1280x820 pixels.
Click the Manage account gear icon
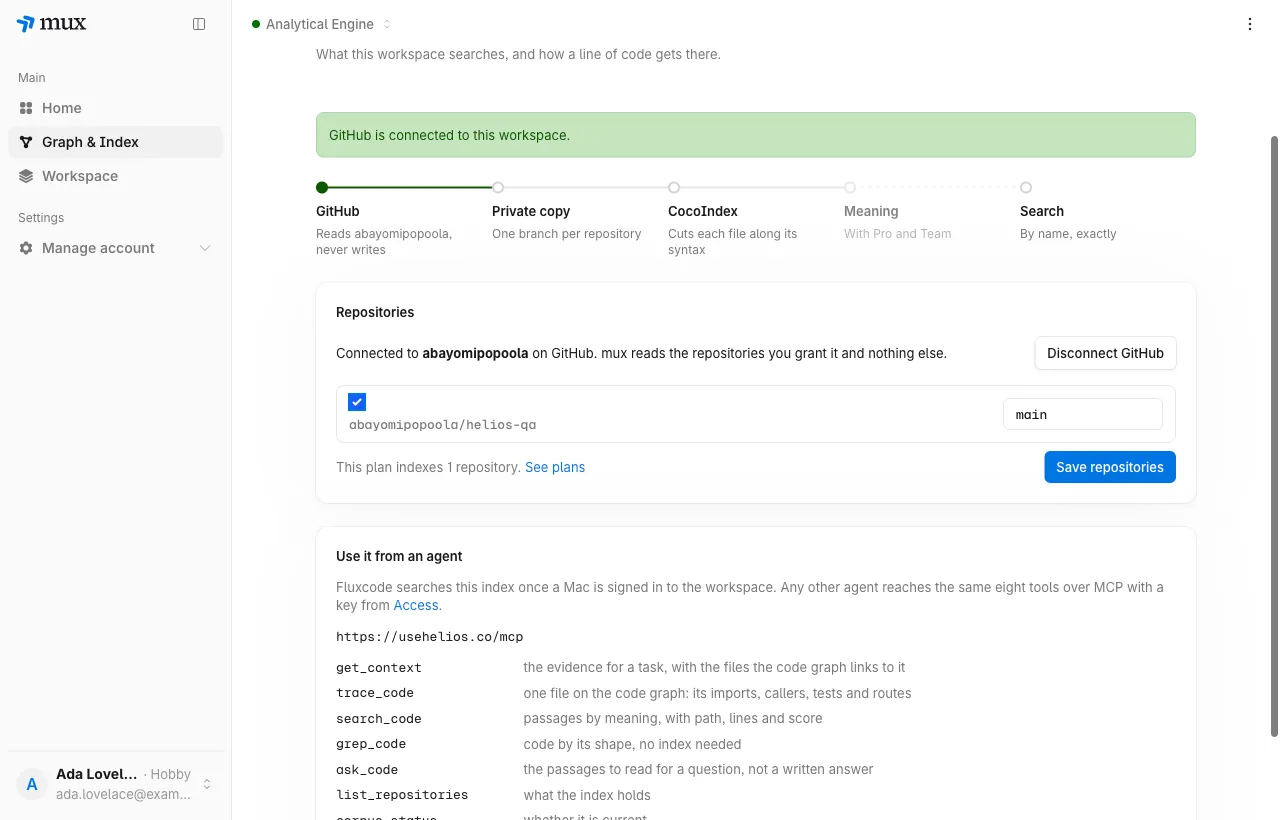coord(26,248)
